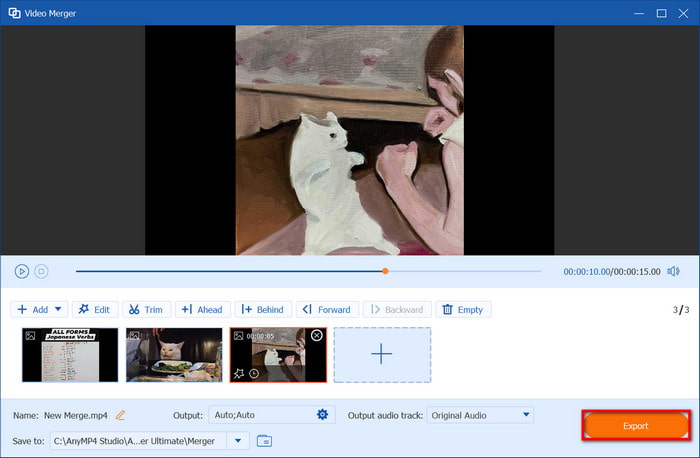Open the Edit tool
The image size is (700, 458).
(95, 309)
